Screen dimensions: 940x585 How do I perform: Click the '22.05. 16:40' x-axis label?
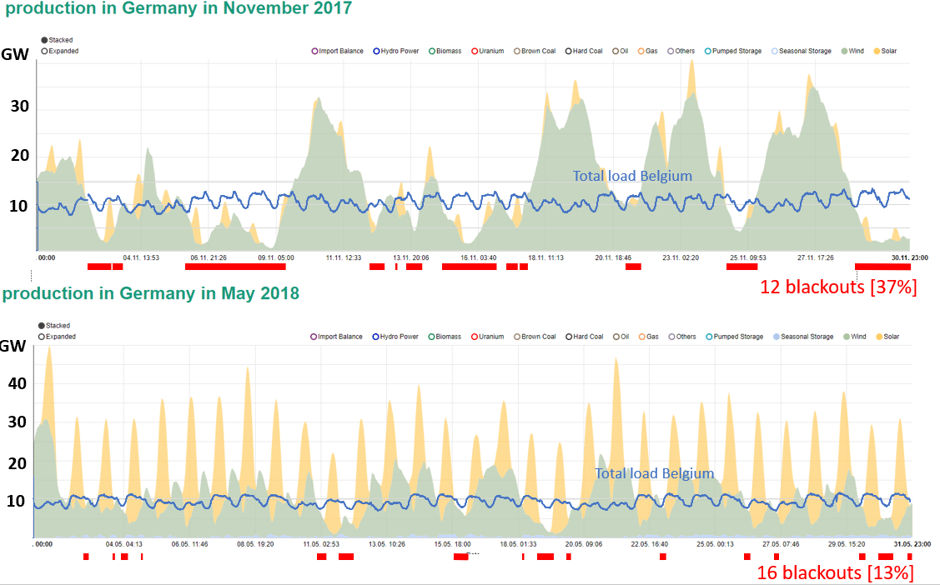[x=650, y=544]
